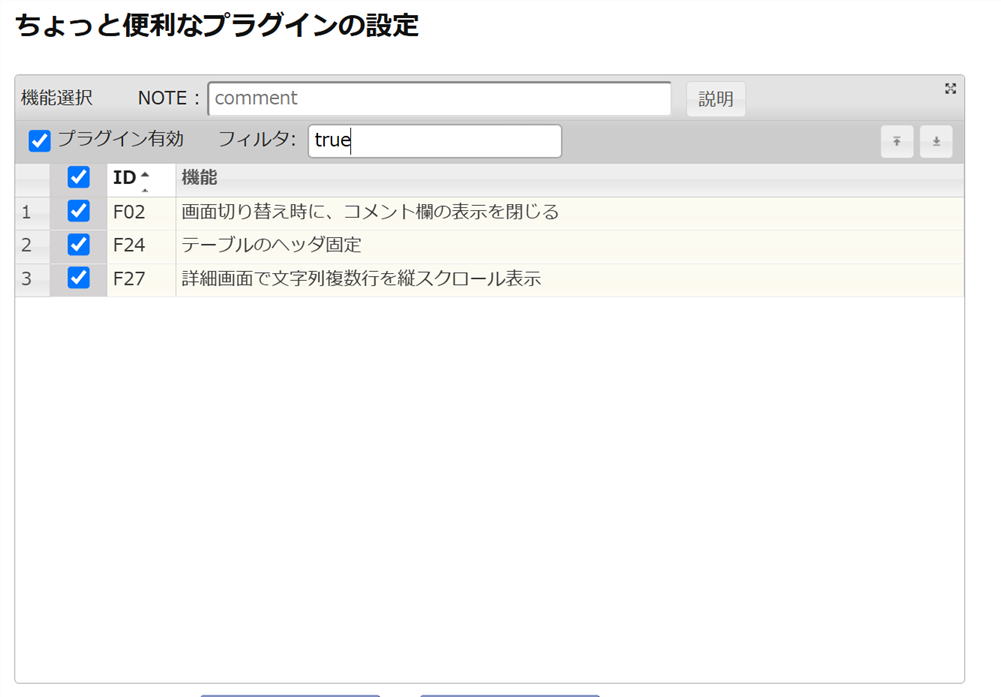Click 詳細画面で文字列複数行を縦スクロール表示 row text

click(x=361, y=279)
